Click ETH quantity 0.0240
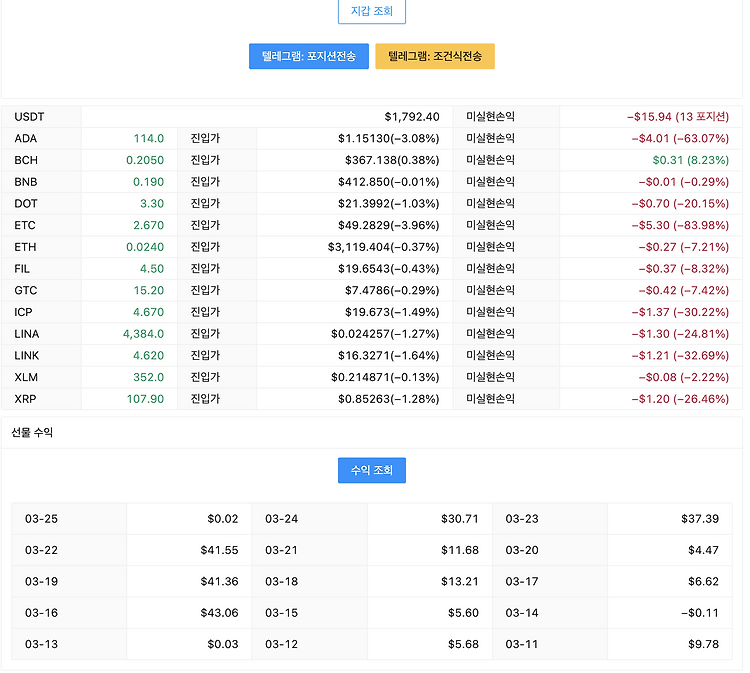Viewport: 750px width, 673px height. click(x=145, y=247)
